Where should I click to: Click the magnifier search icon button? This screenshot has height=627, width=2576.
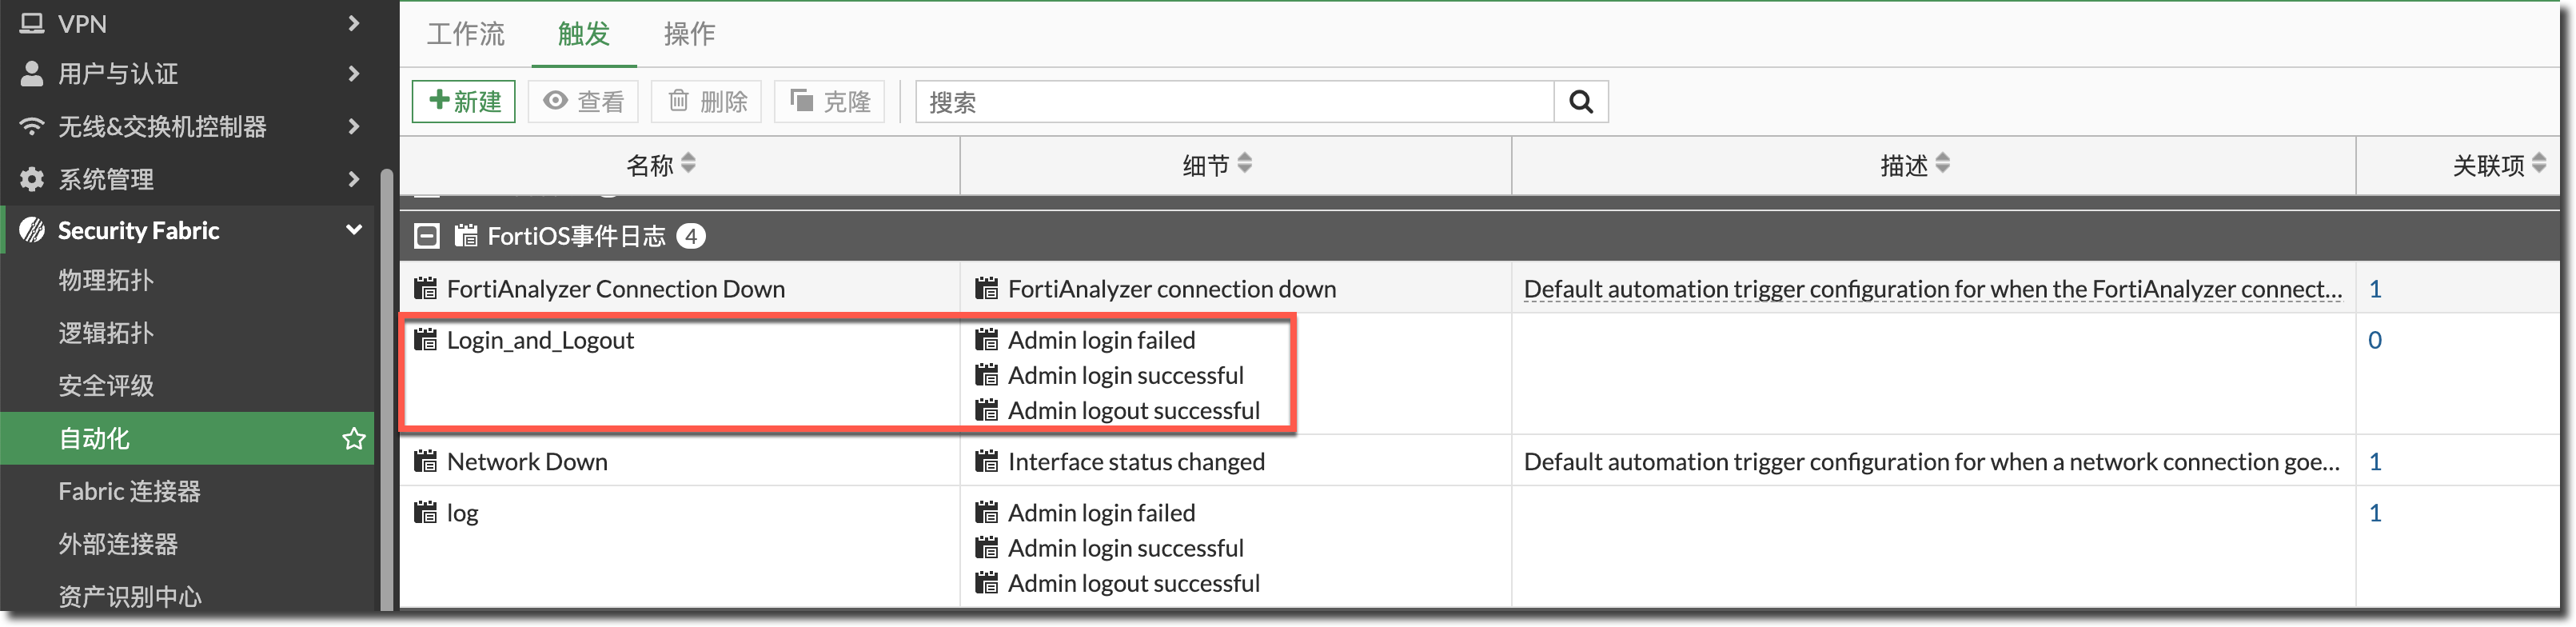click(1580, 102)
